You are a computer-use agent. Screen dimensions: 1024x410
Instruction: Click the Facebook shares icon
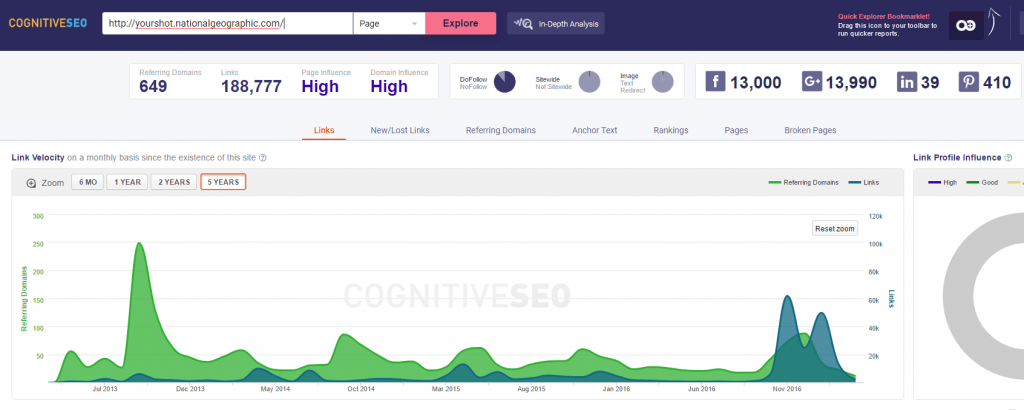716,82
